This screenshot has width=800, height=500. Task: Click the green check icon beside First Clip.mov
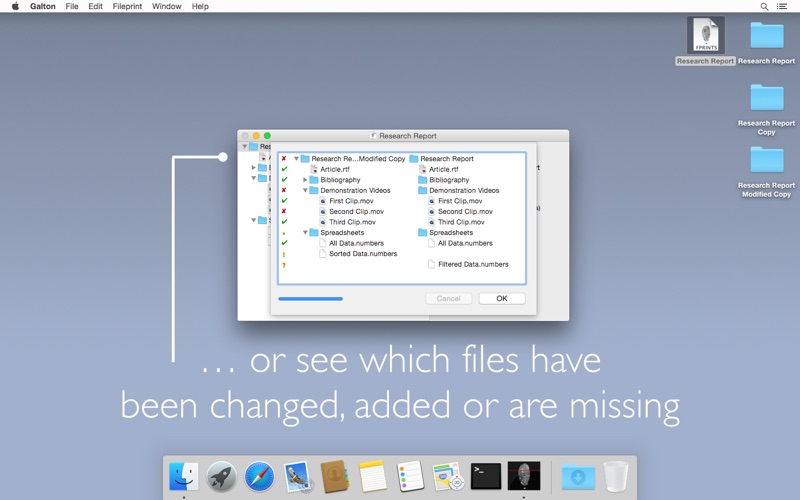tap(284, 201)
